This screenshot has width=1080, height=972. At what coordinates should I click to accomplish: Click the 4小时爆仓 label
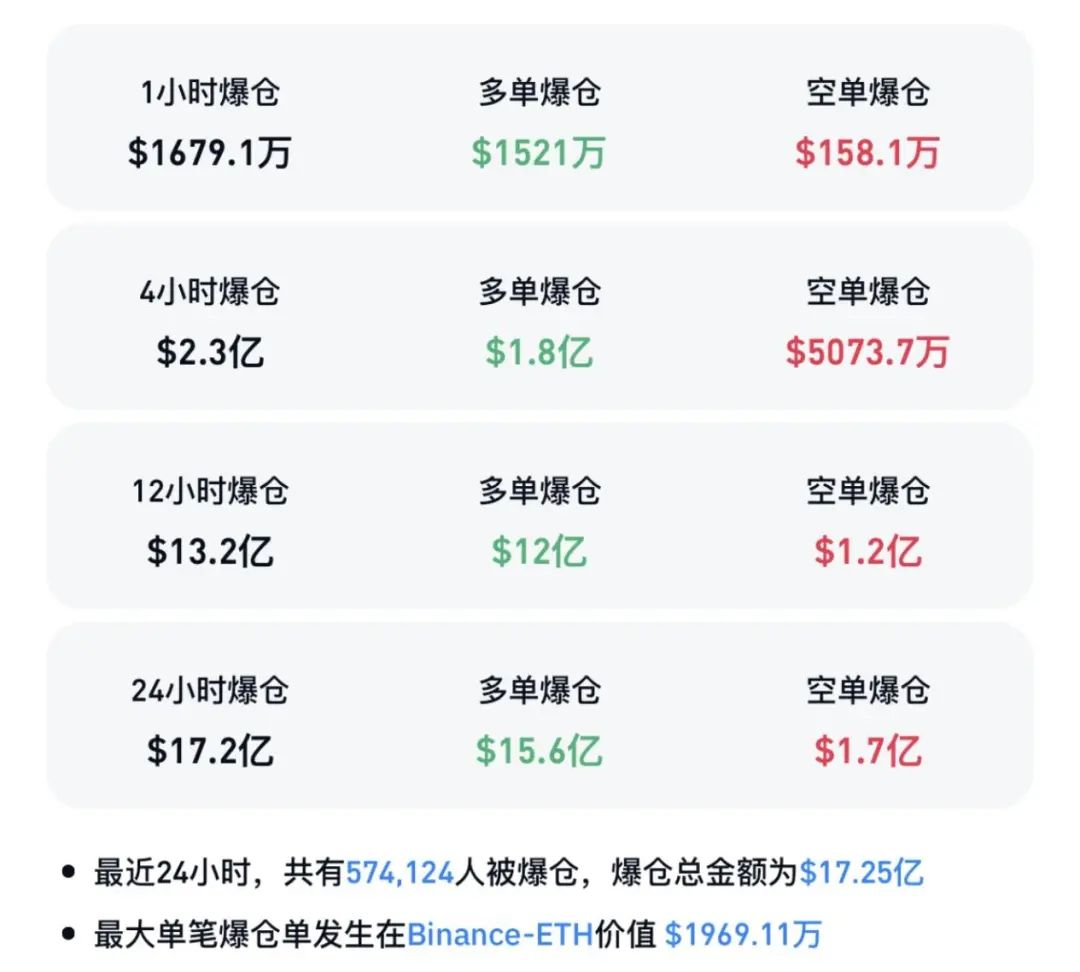pos(210,292)
